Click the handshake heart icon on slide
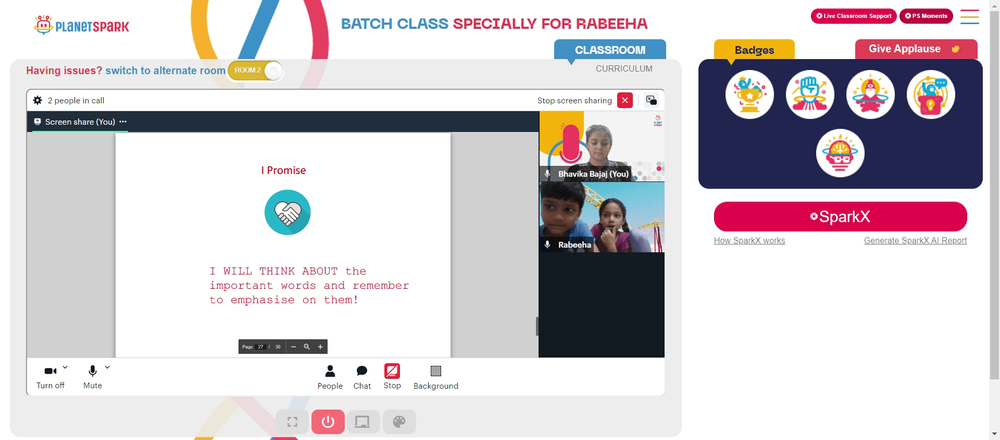This screenshot has height=440, width=1000. coord(288,213)
